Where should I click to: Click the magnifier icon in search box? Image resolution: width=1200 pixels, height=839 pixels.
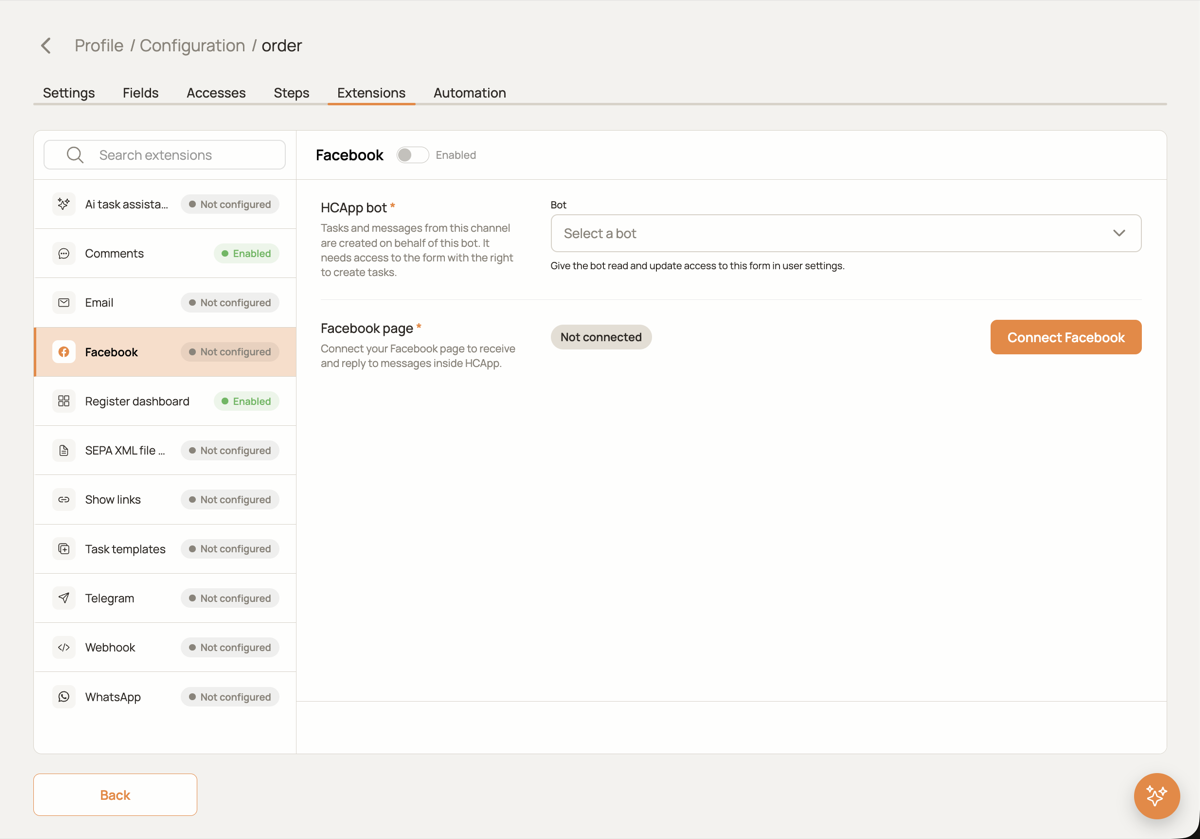pyautogui.click(x=75, y=155)
